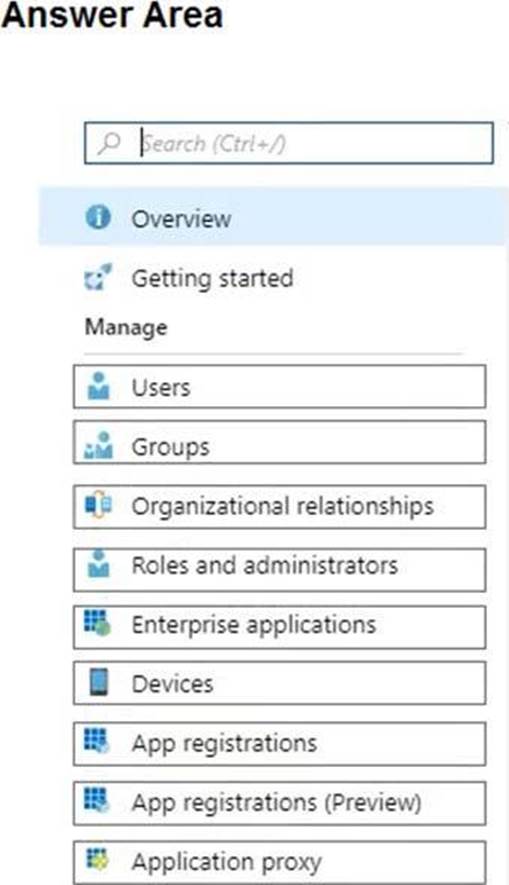Click the Organizational relationships icon

pos(98,505)
